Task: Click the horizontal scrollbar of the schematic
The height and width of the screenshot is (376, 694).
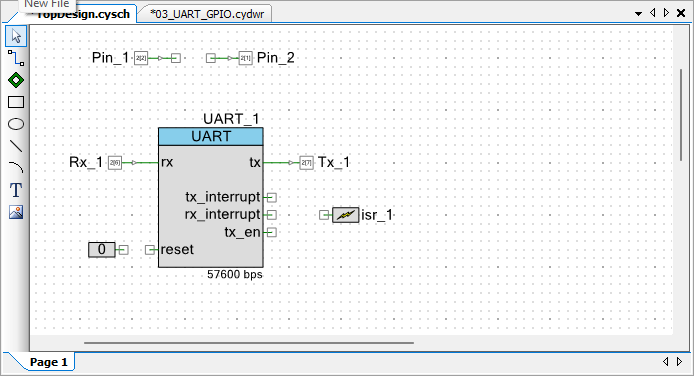Action: [249, 342]
